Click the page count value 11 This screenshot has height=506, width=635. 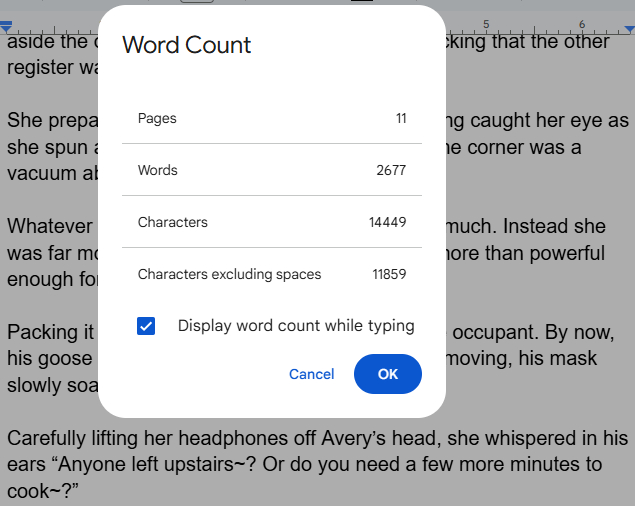401,118
